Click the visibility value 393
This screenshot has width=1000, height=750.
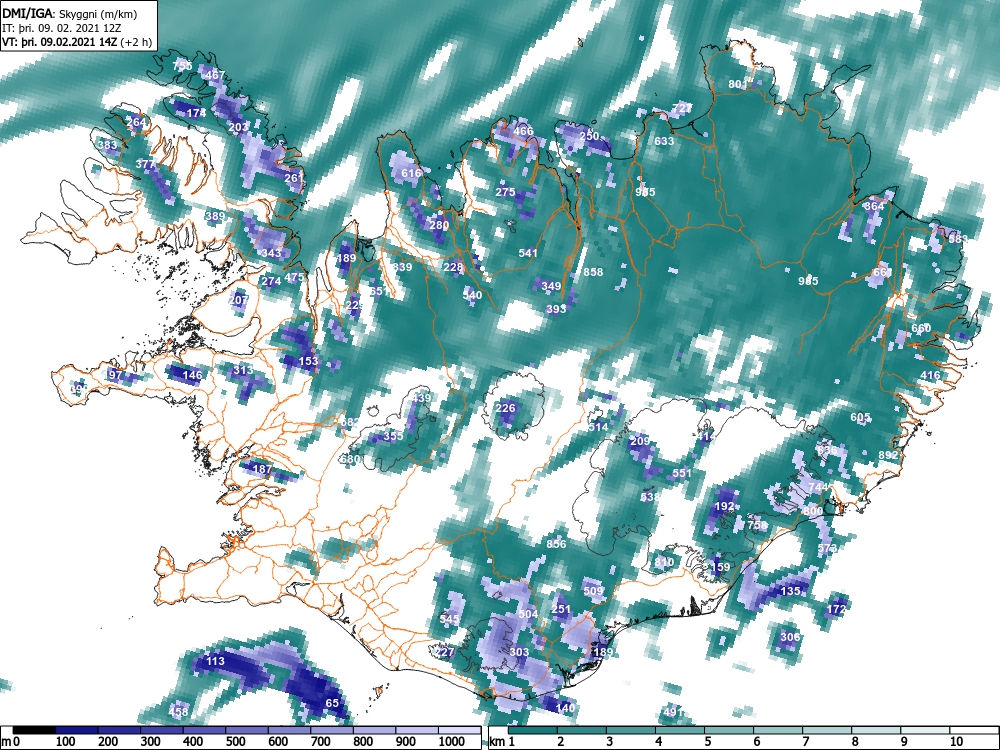coord(556,309)
